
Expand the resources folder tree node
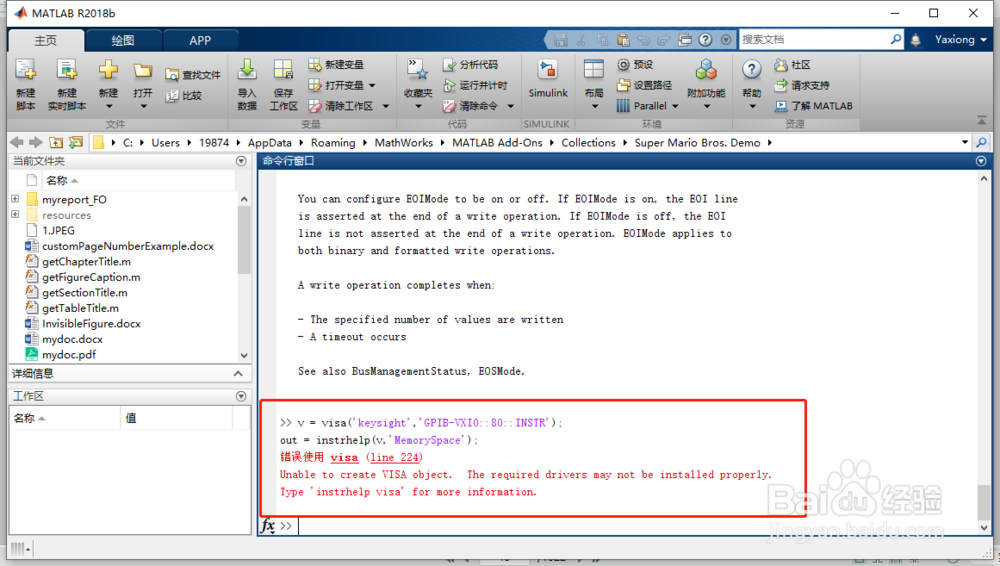point(15,214)
